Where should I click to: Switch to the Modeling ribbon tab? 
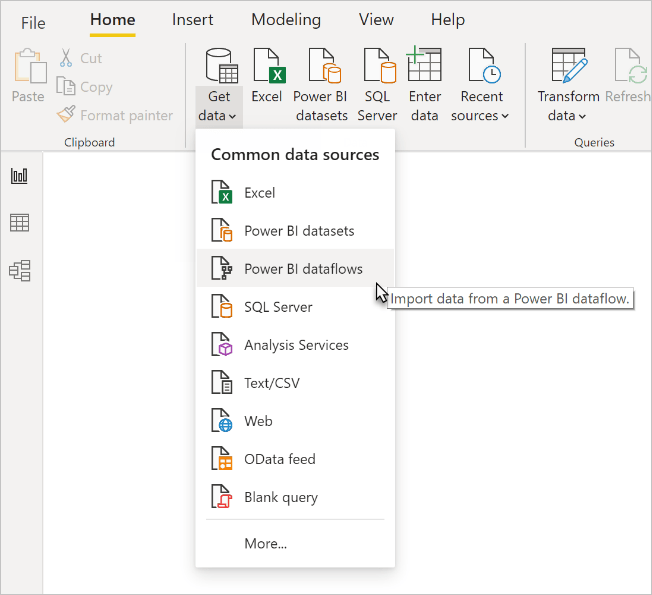pyautogui.click(x=286, y=20)
